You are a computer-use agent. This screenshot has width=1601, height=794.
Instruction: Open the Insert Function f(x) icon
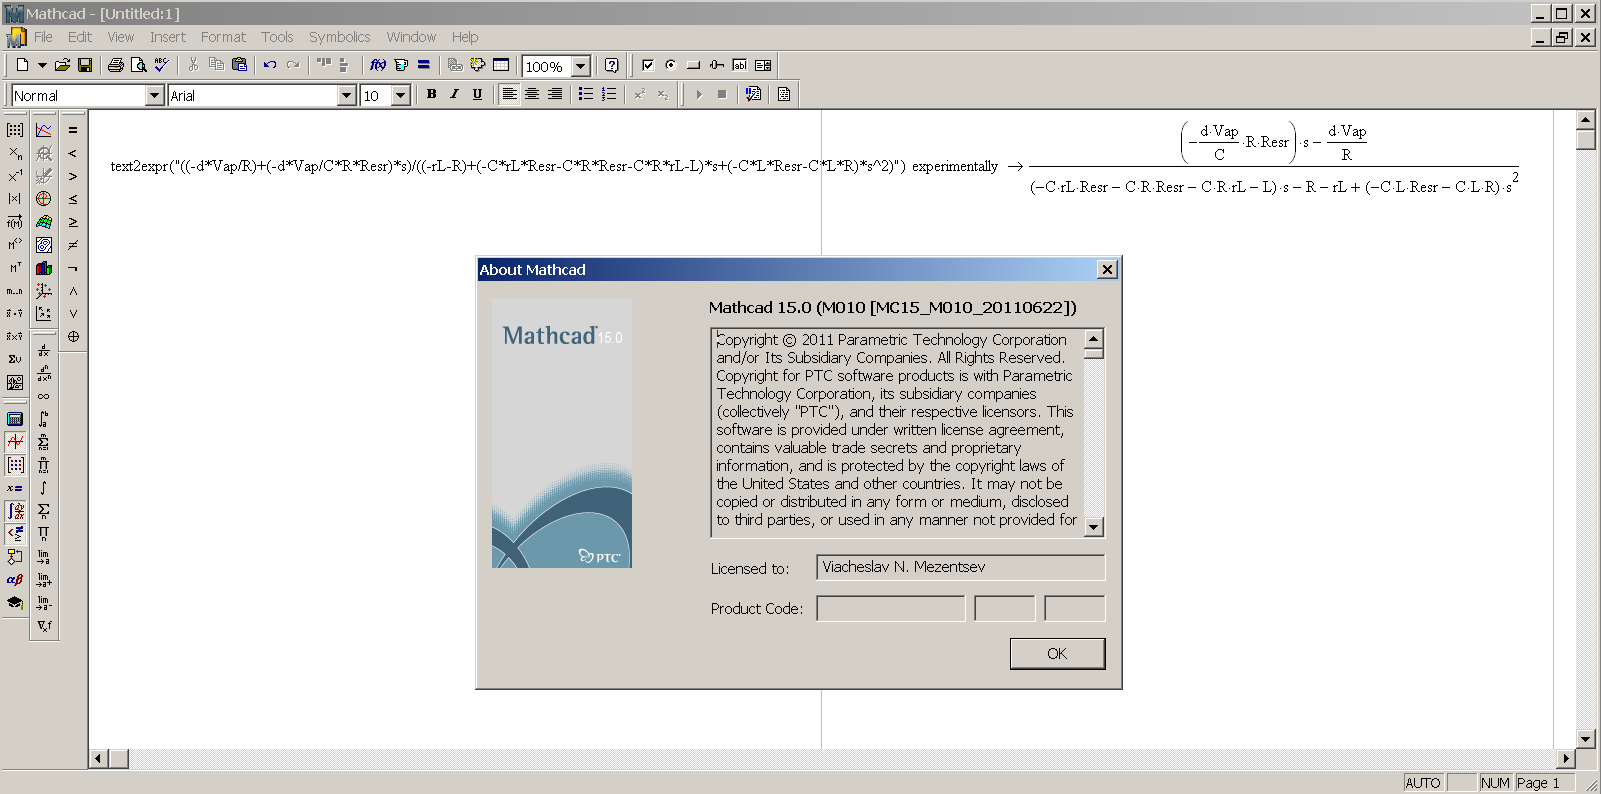(x=378, y=65)
